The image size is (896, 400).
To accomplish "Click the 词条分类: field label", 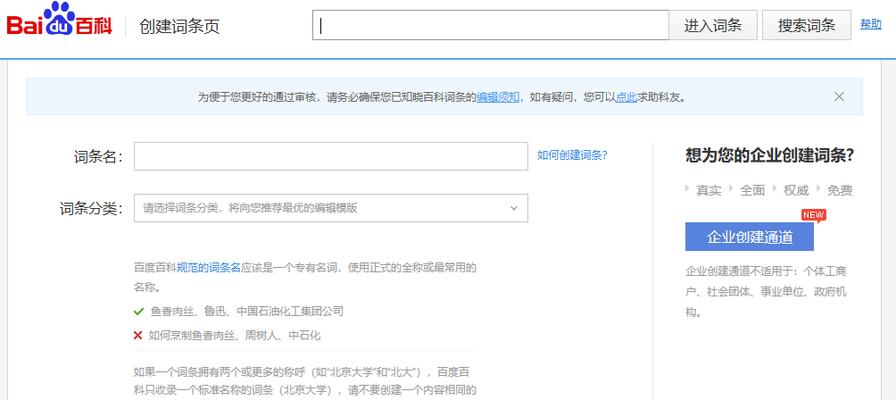I will [91, 209].
